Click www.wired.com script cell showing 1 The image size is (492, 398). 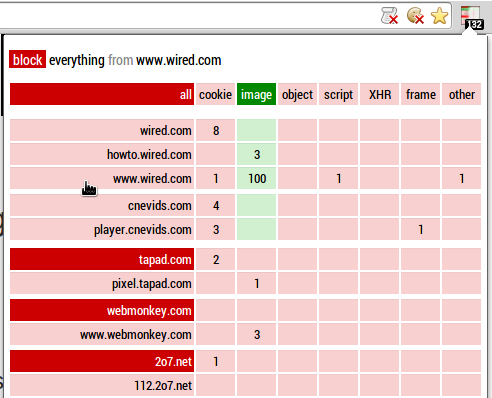click(x=338, y=178)
